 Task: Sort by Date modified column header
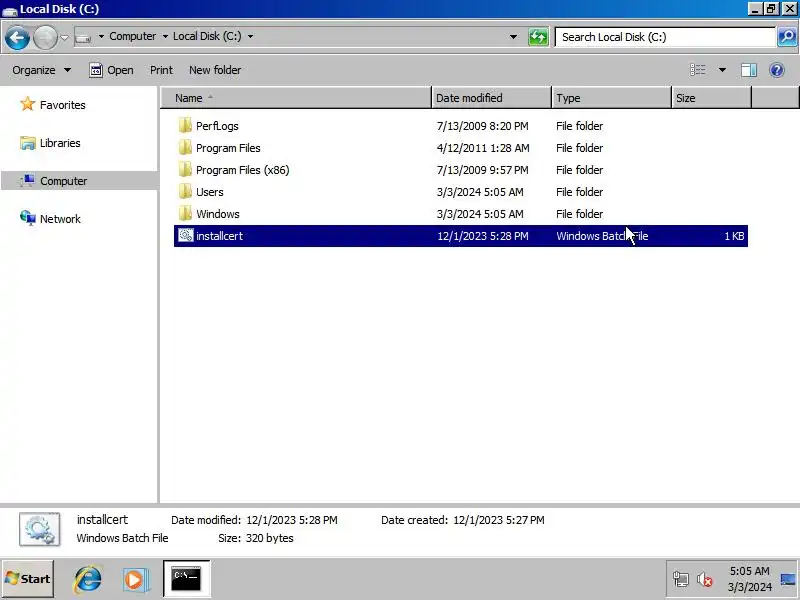coord(492,98)
